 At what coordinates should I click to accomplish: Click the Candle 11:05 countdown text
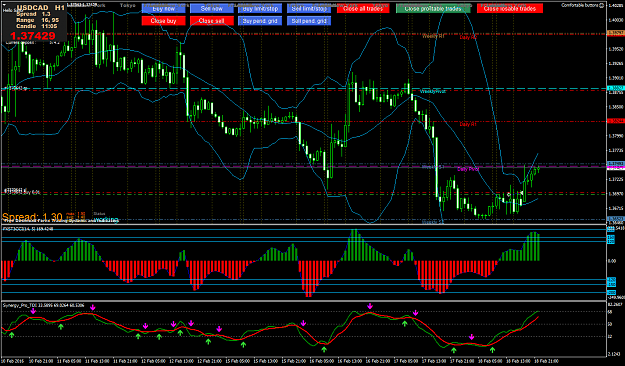[x=37, y=26]
